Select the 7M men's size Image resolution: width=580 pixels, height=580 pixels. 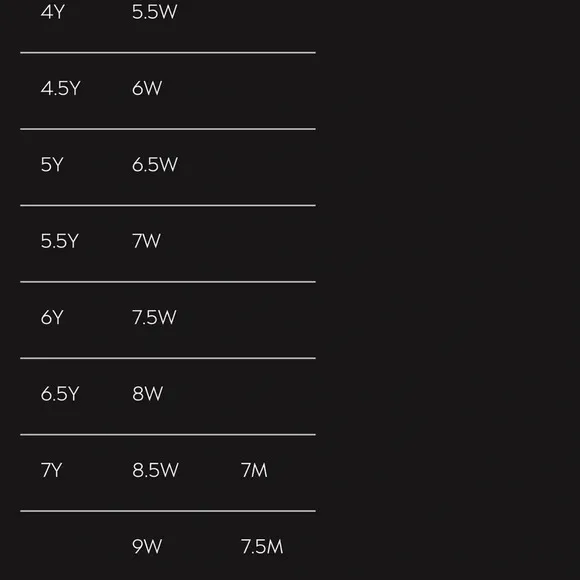(x=254, y=471)
